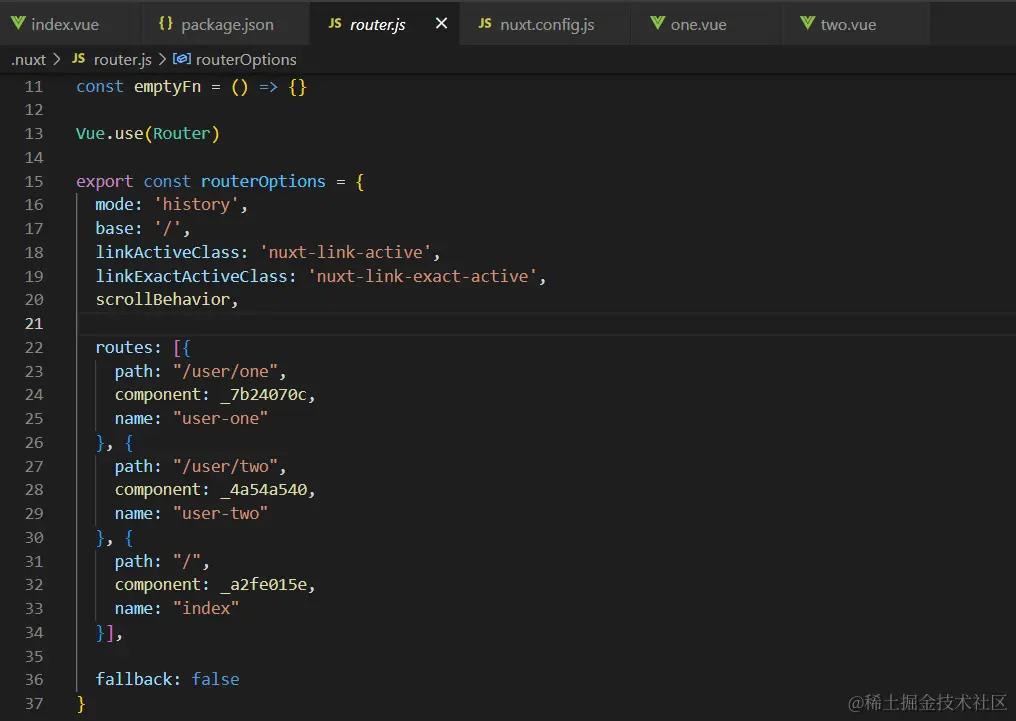Image resolution: width=1016 pixels, height=721 pixels.
Task: Click the linkExactActiveClass property name
Action: click(x=191, y=276)
